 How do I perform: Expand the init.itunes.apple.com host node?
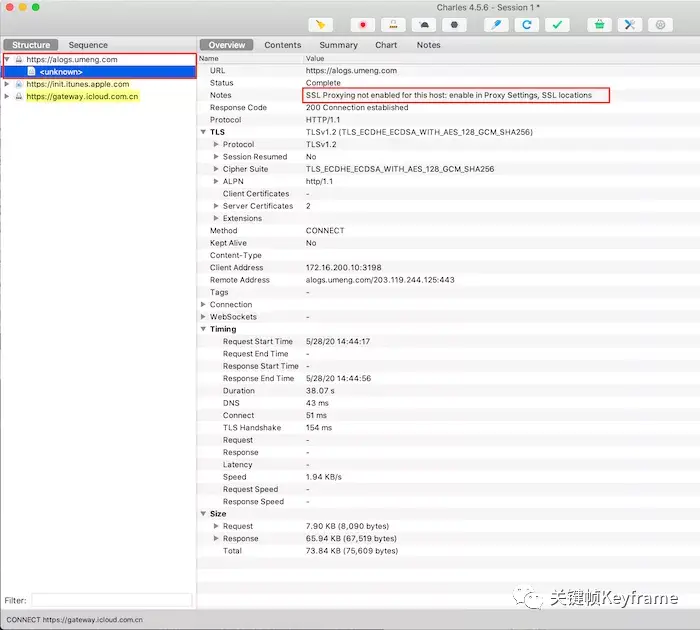(7, 84)
